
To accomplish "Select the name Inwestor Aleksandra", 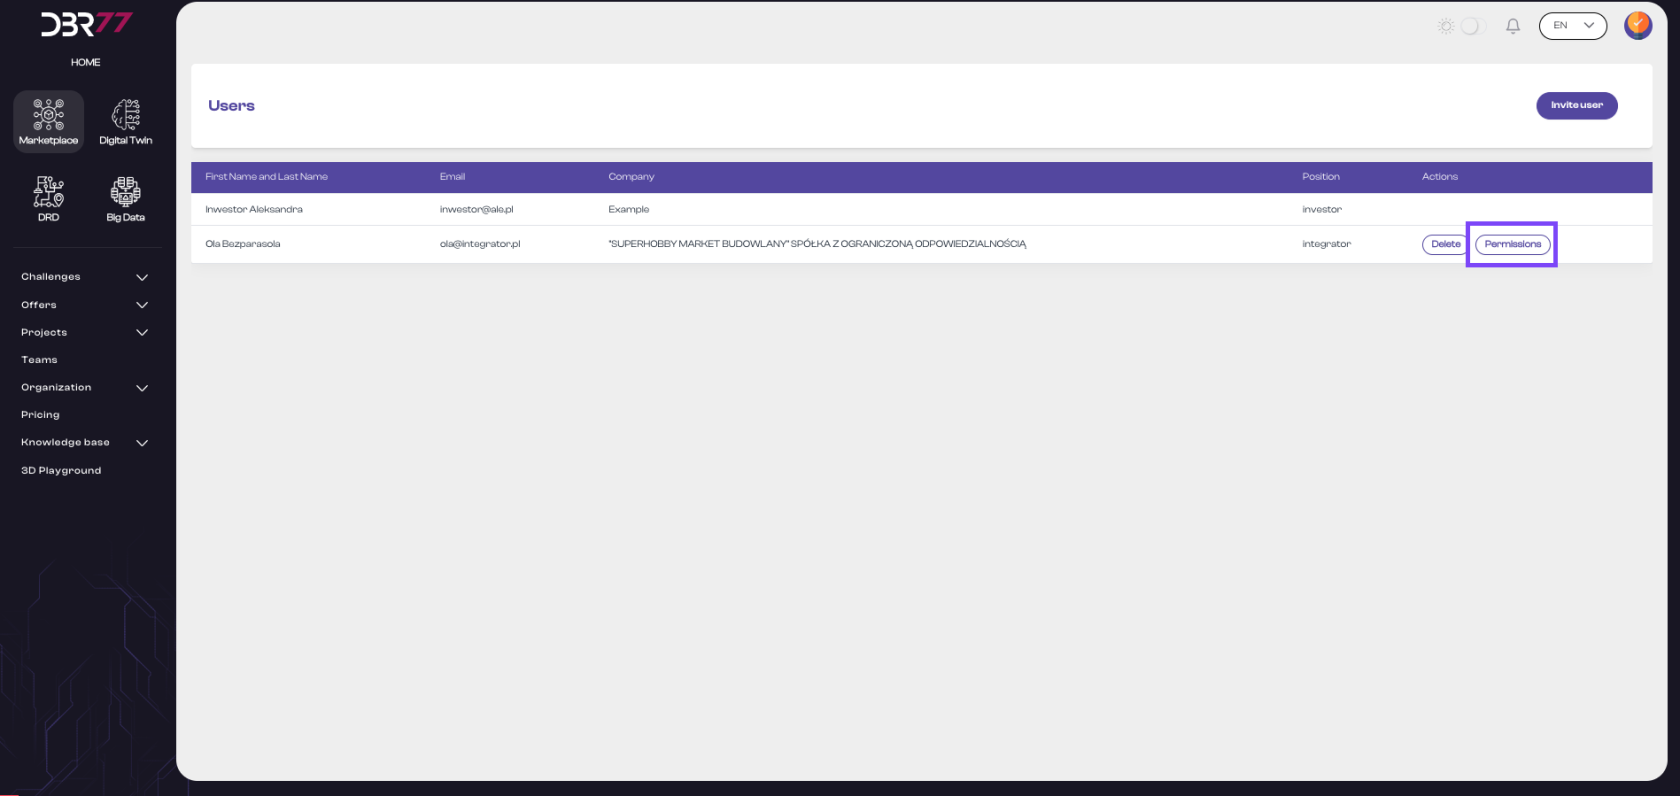I will (254, 210).
